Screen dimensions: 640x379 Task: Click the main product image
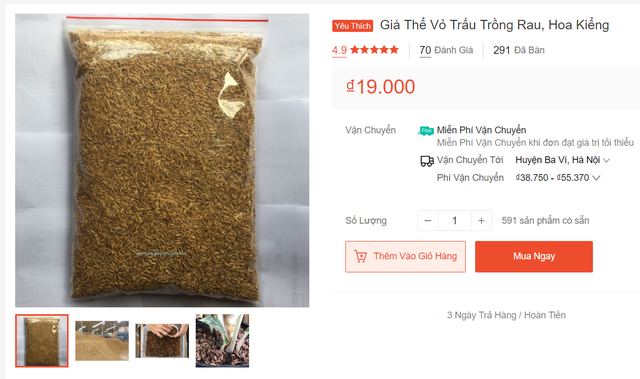[x=162, y=160]
